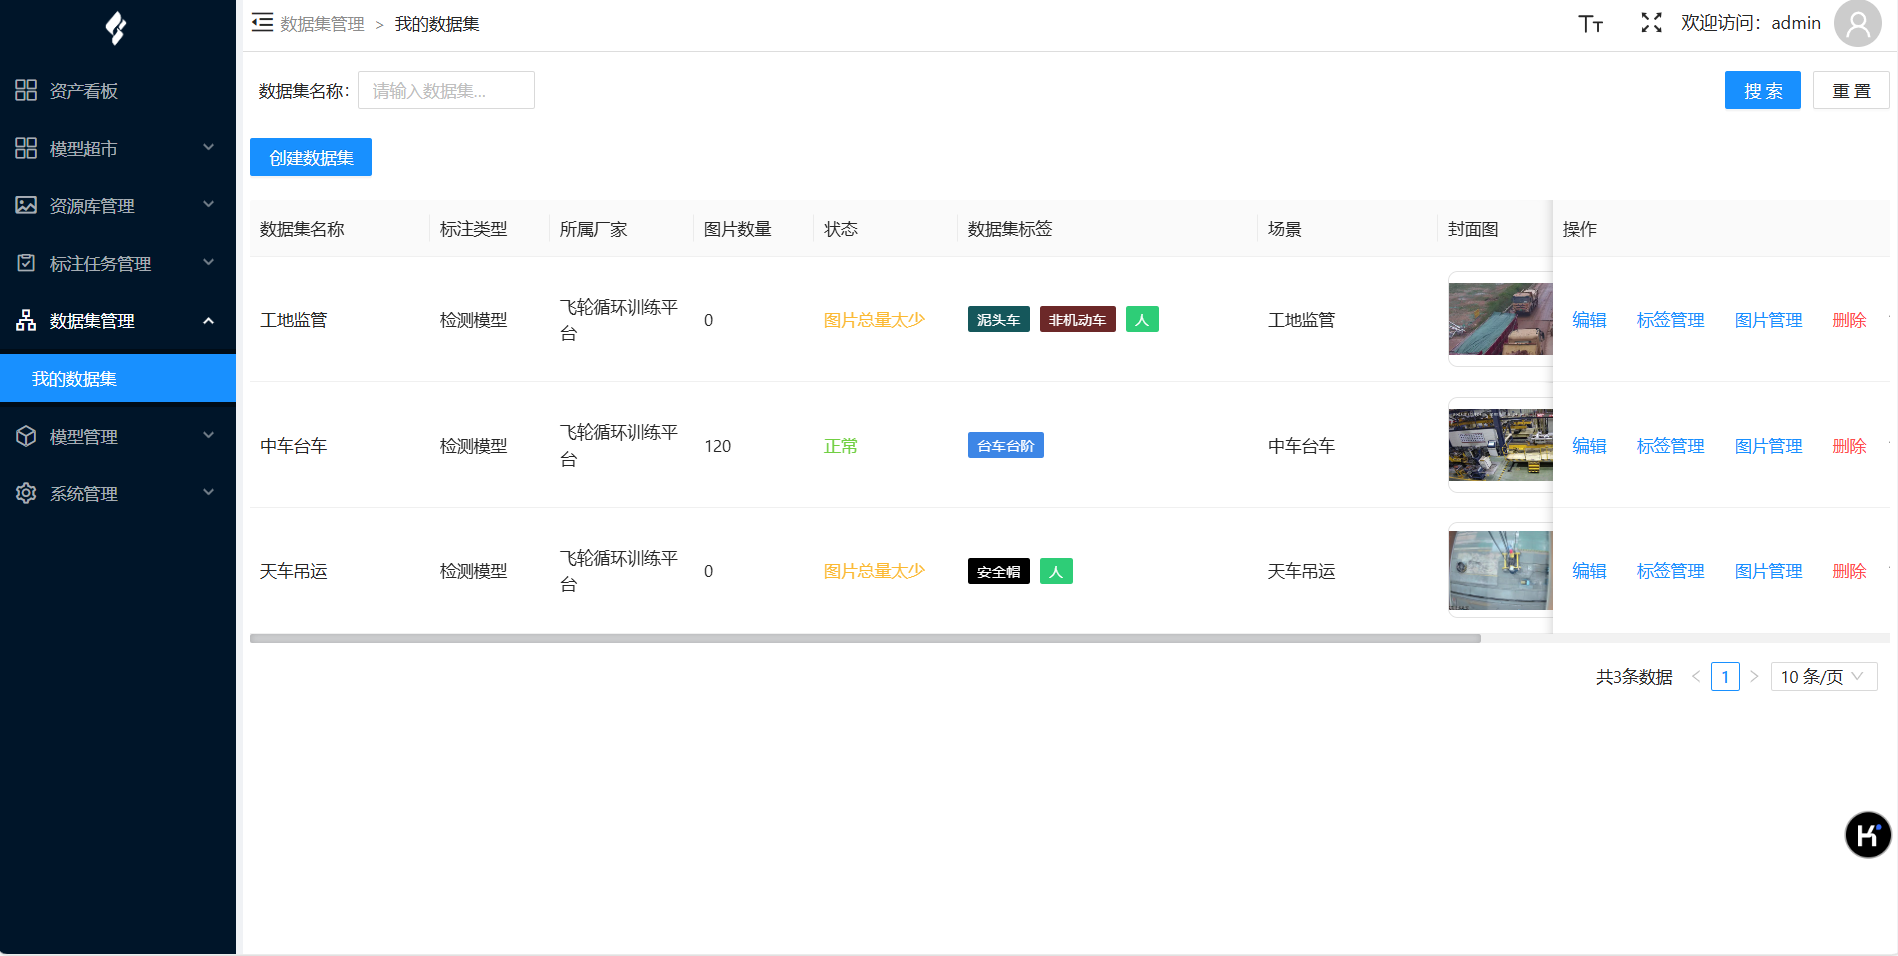The image size is (1898, 956).
Task: Expand the 模型超市 sidebar menu
Action: click(x=116, y=149)
